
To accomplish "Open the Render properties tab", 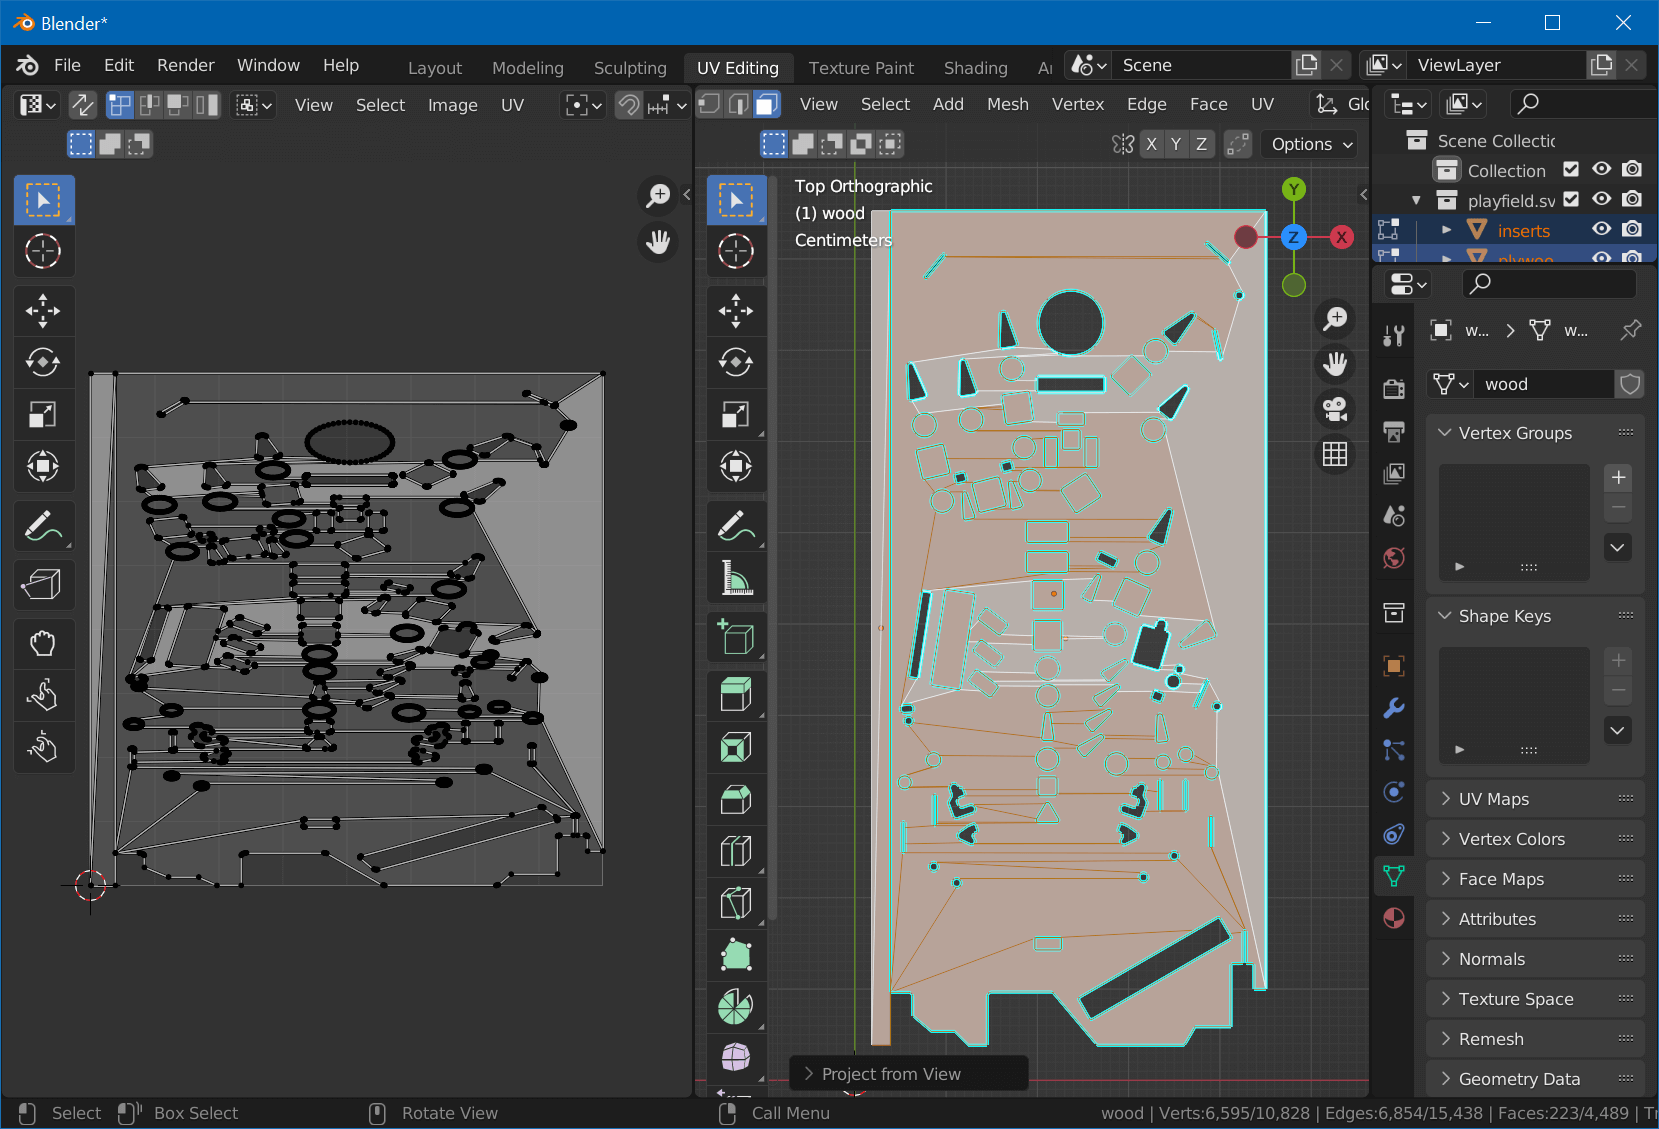I will coord(1394,389).
